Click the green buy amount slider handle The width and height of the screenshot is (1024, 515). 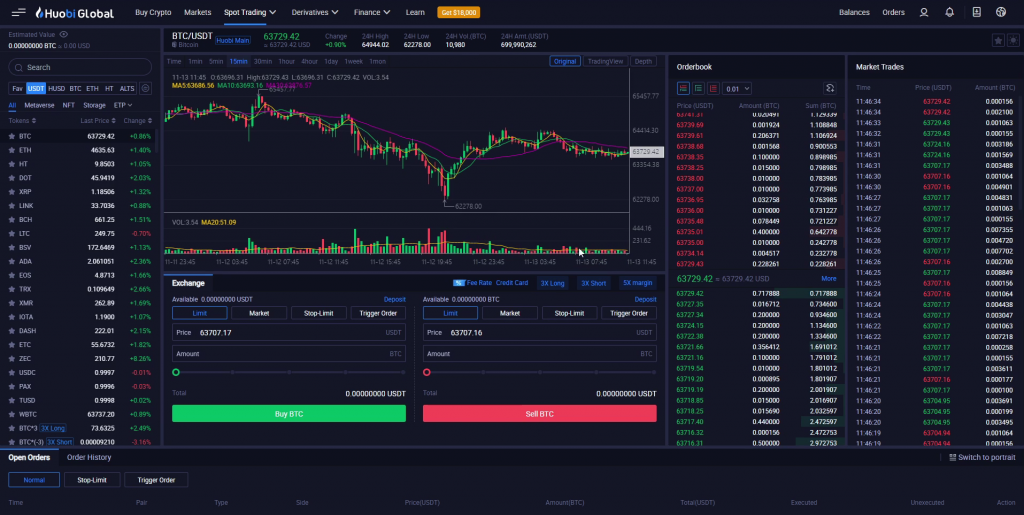(x=176, y=372)
